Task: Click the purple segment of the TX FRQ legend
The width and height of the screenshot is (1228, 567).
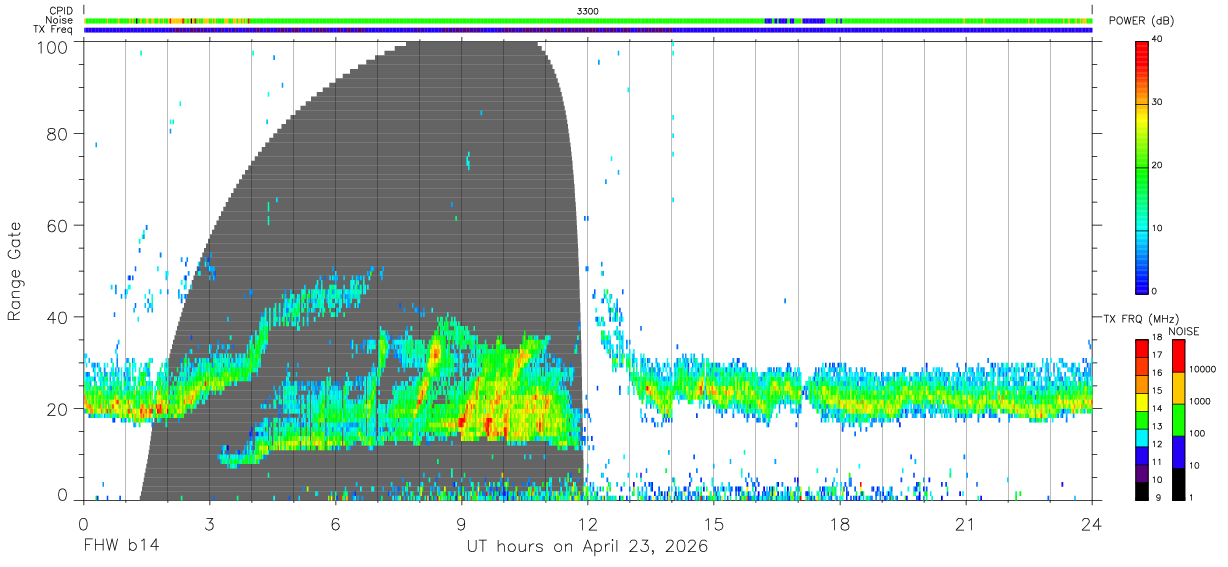Action: click(x=1142, y=473)
